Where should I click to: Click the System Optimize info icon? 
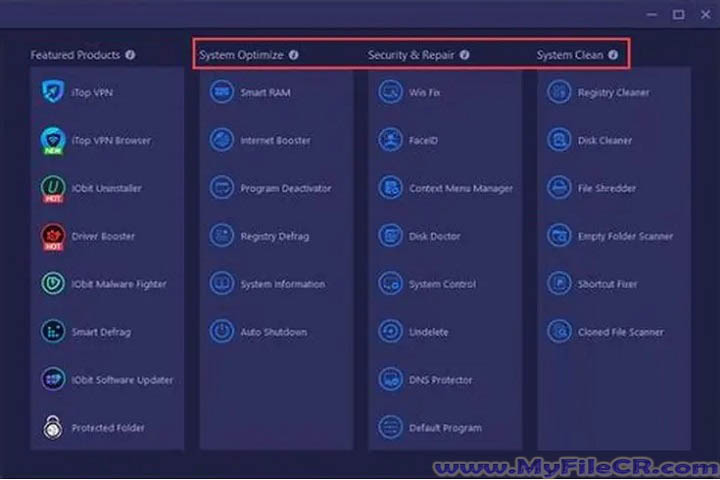coord(293,55)
